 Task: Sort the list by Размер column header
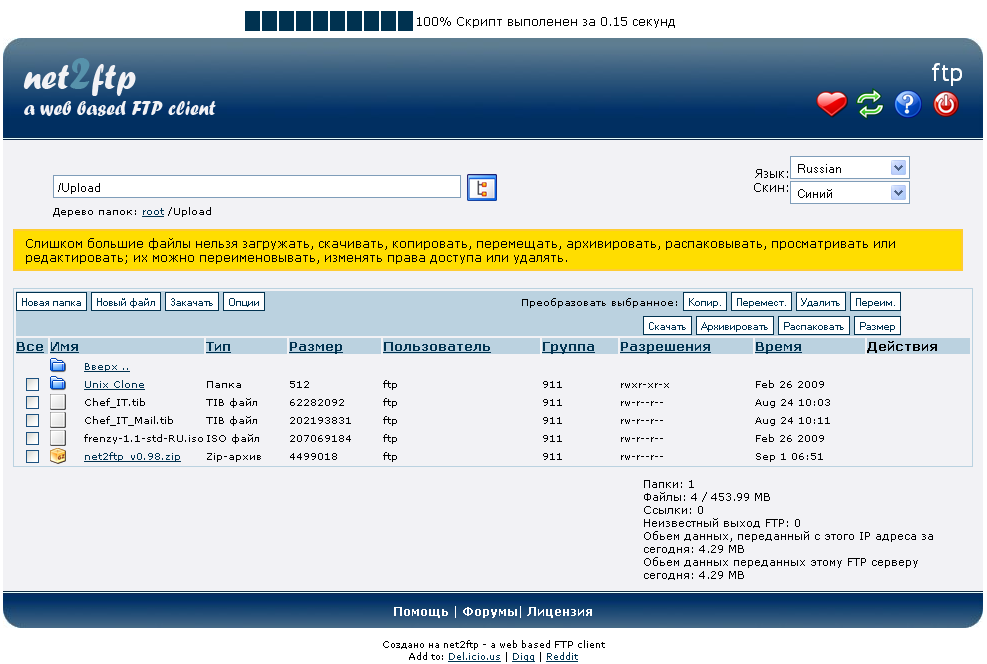[315, 347]
